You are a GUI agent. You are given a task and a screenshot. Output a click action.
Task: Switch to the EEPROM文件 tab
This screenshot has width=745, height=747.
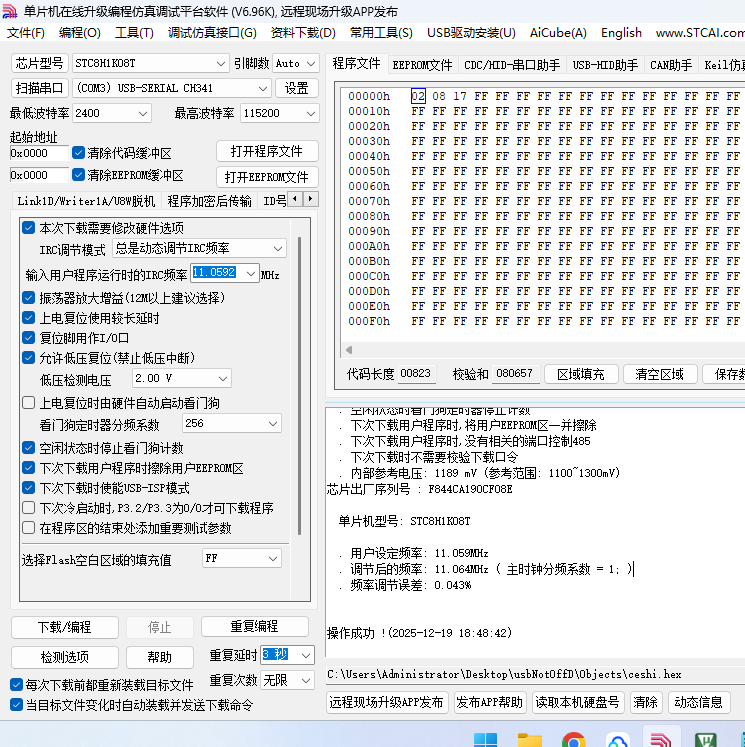pos(422,65)
